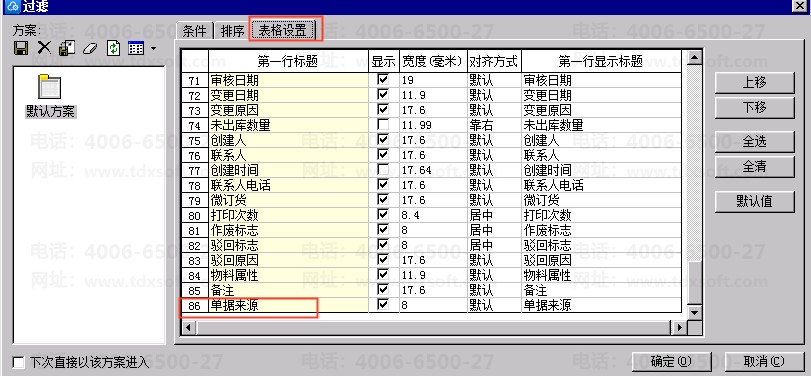Click the width cell 17.64 for 创建时间
Viewport: 811px width, 376px height.
click(433, 170)
